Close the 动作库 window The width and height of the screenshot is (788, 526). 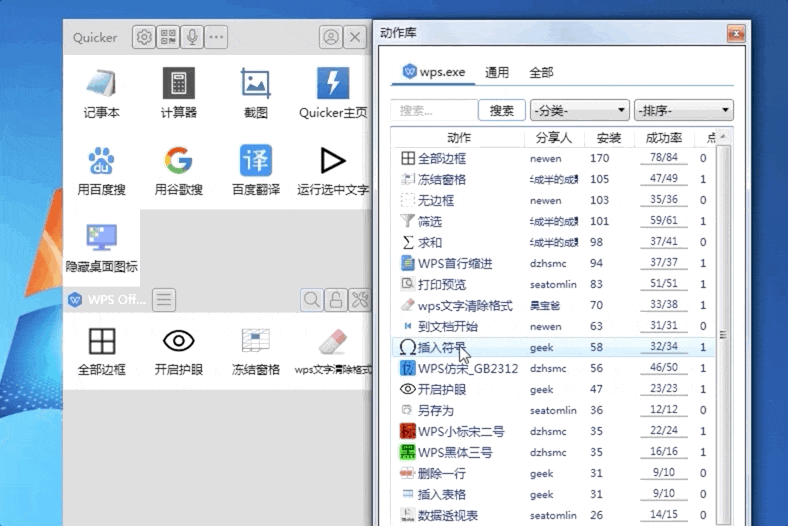736,34
